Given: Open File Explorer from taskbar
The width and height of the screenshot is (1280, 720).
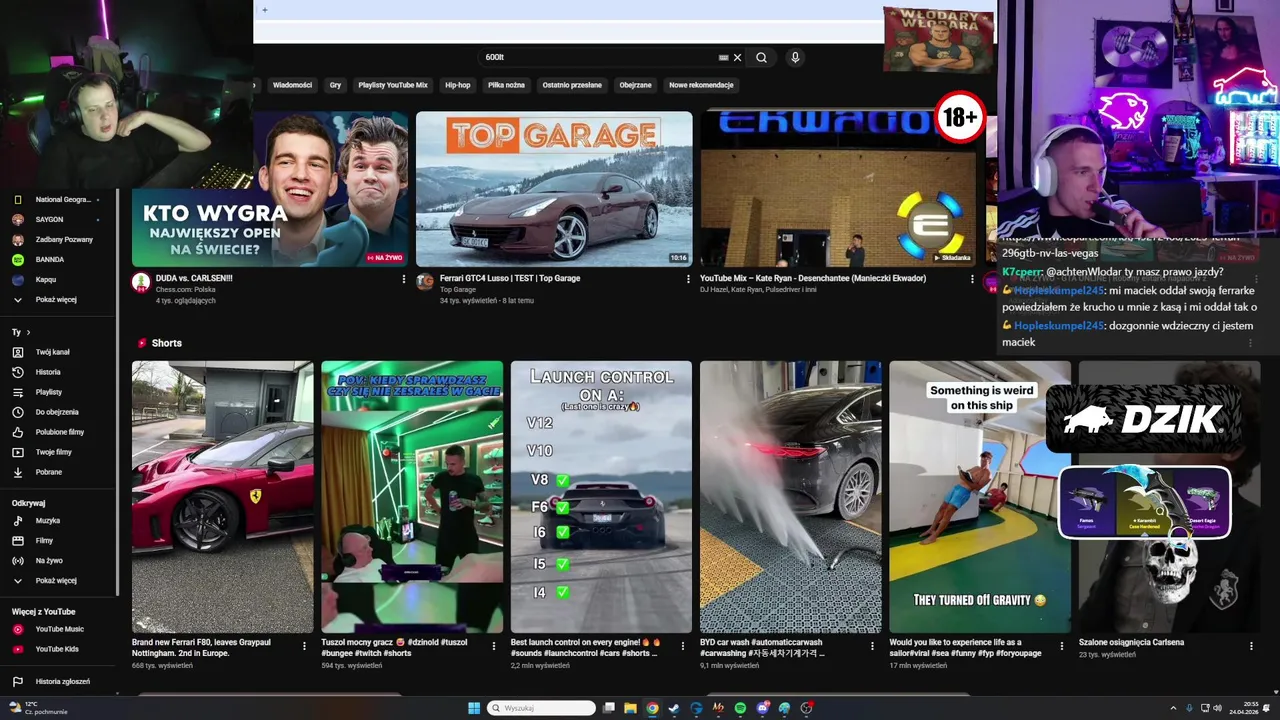Looking at the screenshot, I should coord(630,708).
